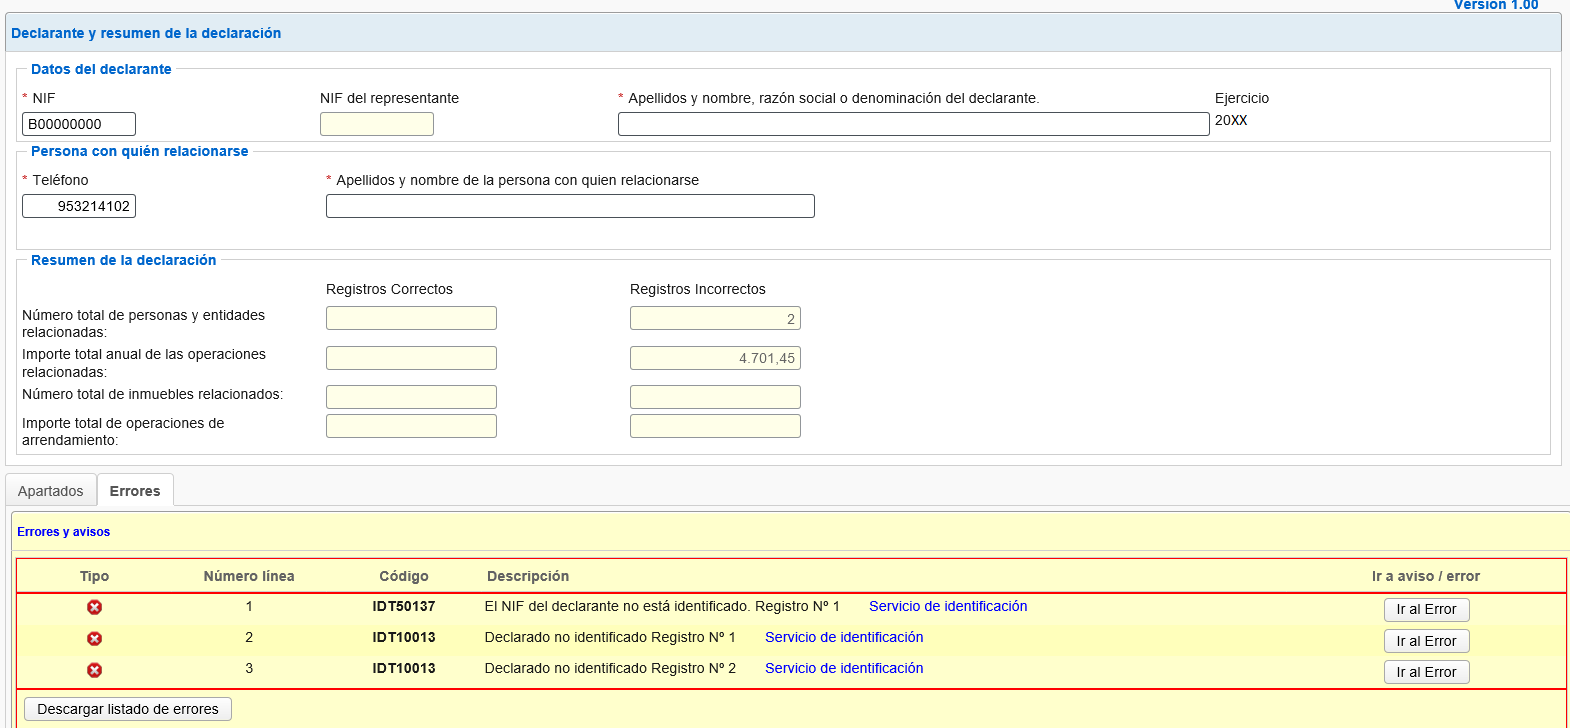Focus the NIF input field with B00000000
Screen dimensions: 1570x728
tap(79, 124)
